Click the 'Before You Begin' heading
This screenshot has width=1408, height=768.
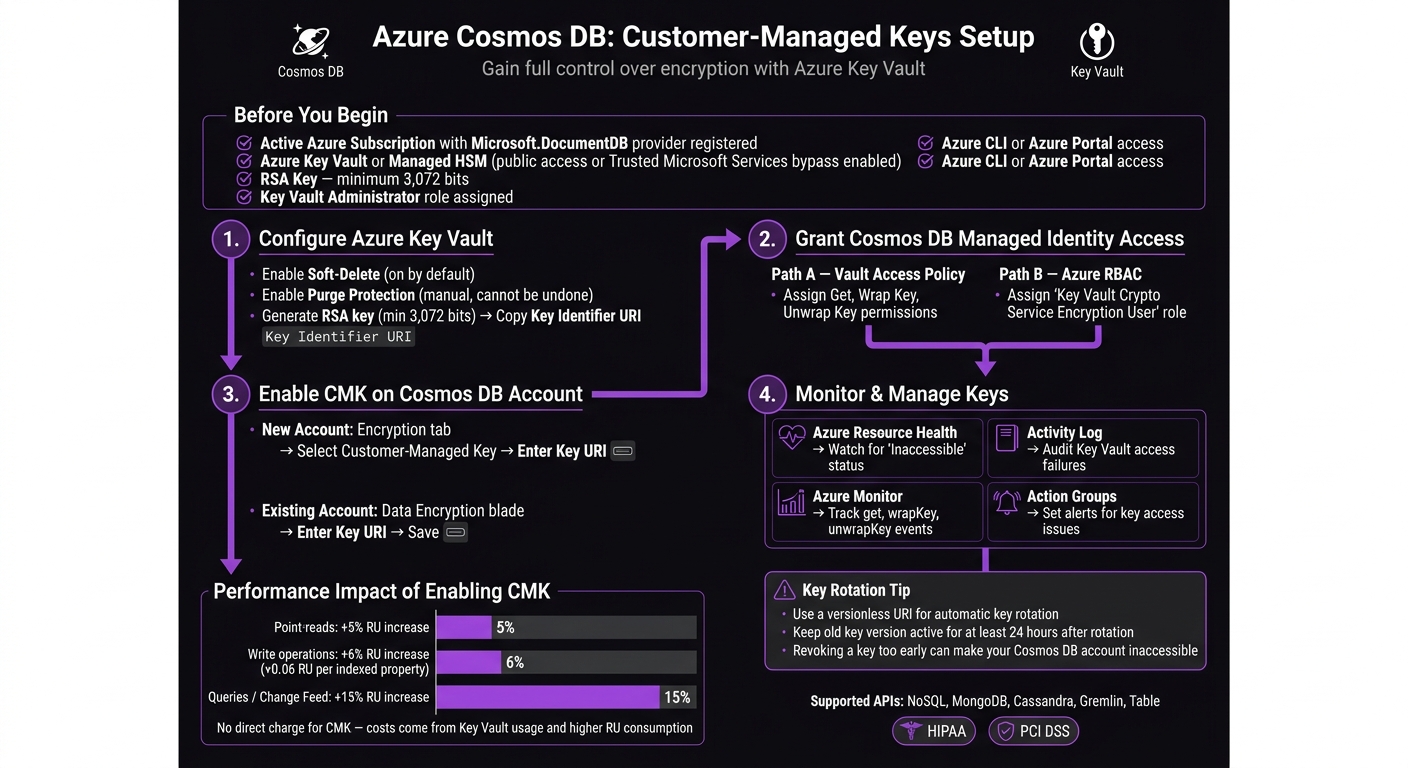pyautogui.click(x=311, y=115)
